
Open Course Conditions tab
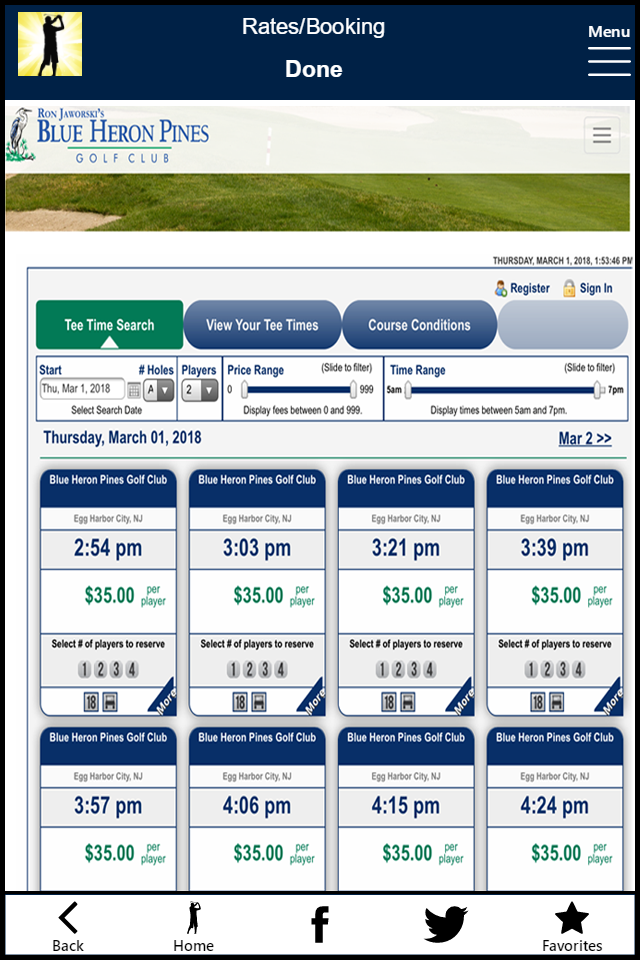tap(419, 324)
